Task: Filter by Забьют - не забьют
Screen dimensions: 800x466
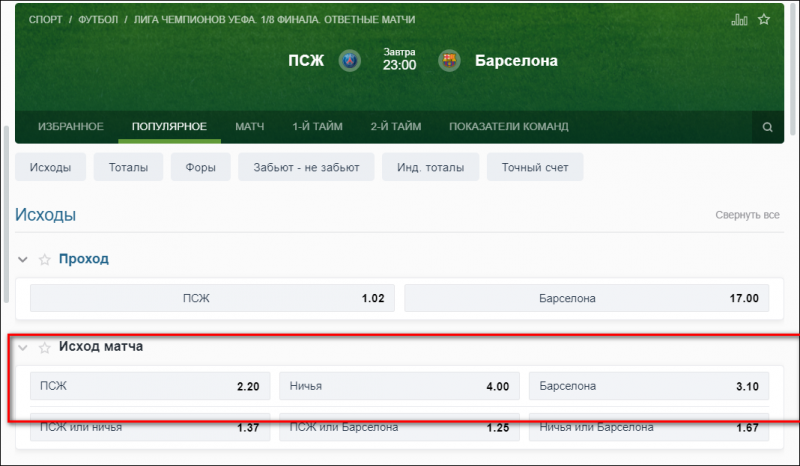Action: (x=306, y=167)
